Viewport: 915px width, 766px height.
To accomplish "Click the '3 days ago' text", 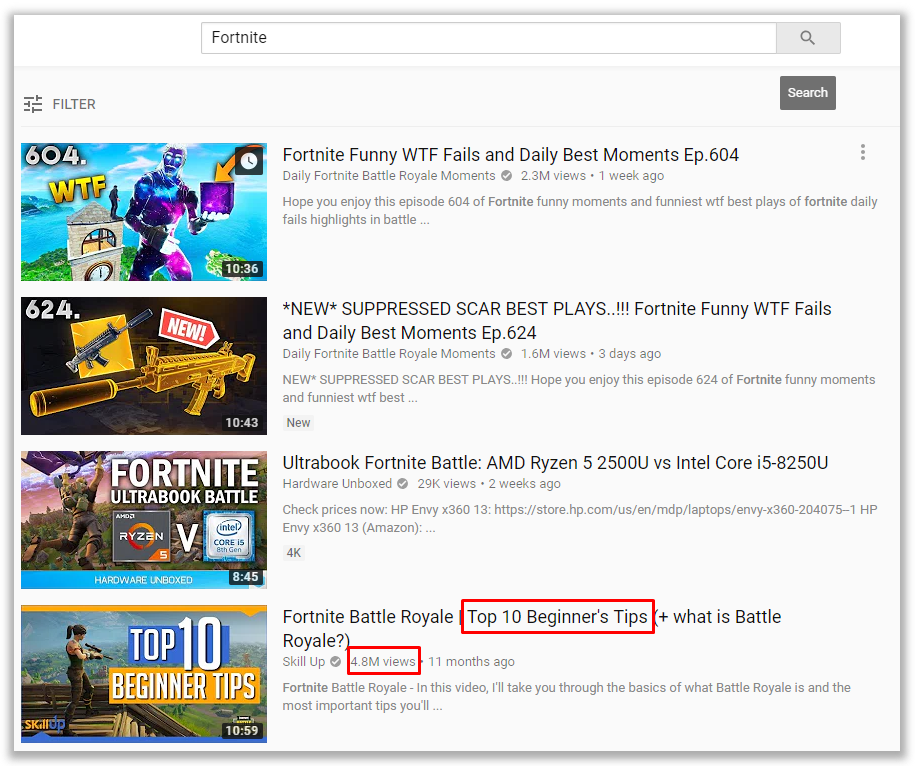I will click(630, 354).
